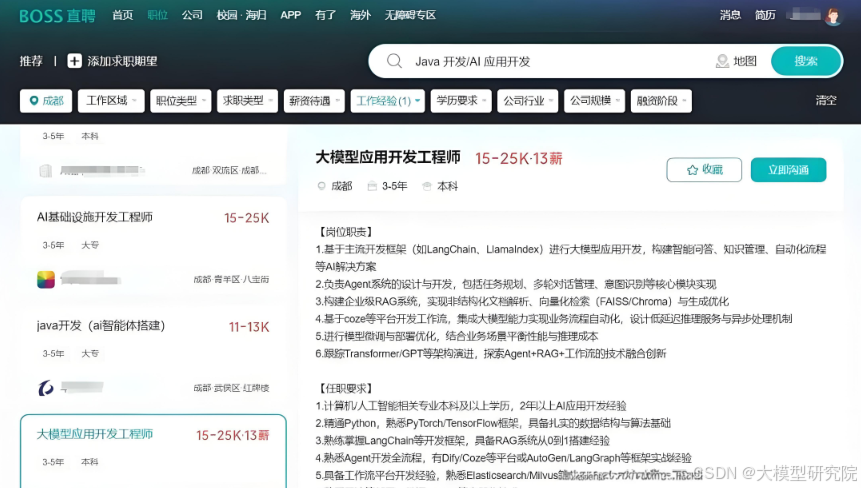Select 职位 in top navigation
Viewport: 861px width, 488px height.
click(158, 15)
